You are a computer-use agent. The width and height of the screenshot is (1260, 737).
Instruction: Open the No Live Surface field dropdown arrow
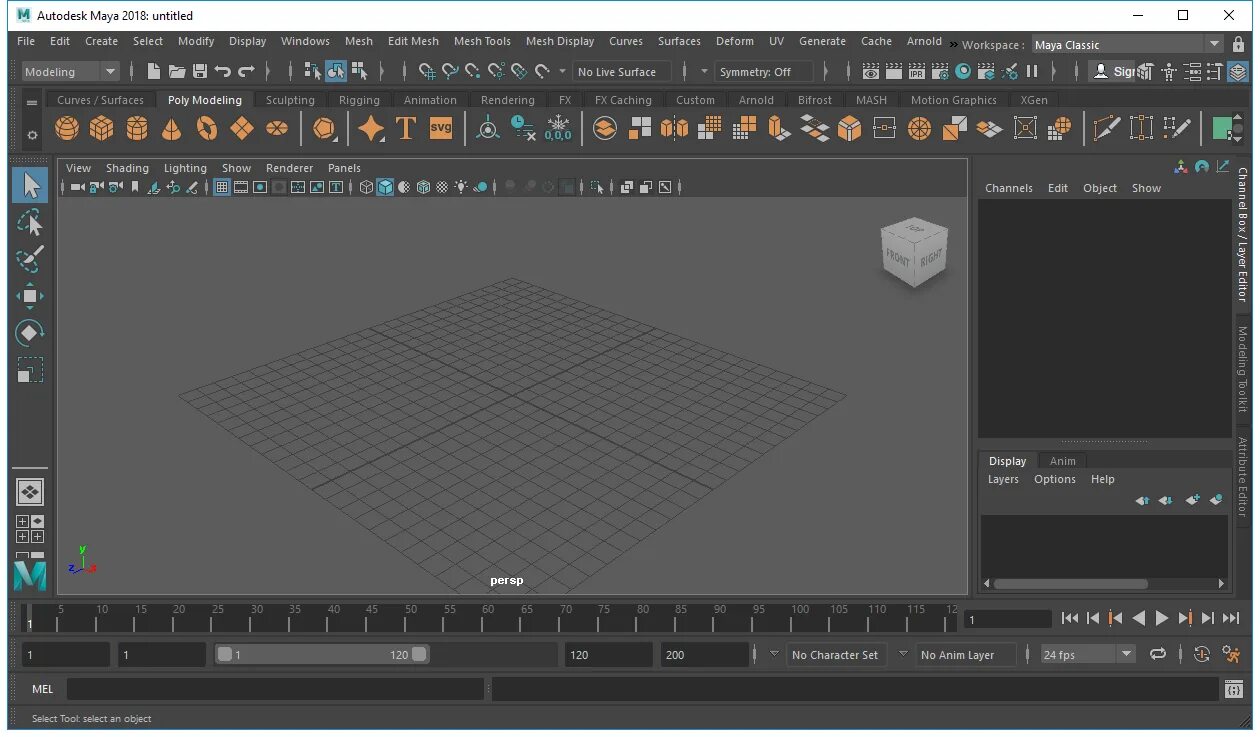coord(562,72)
